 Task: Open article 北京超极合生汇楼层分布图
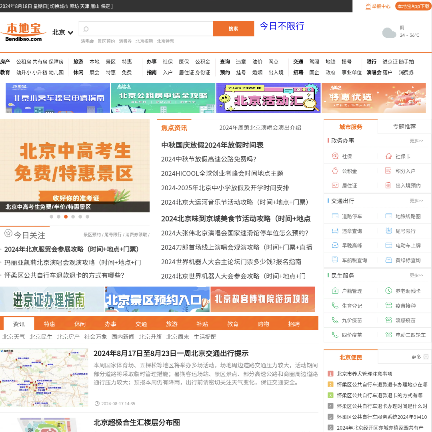[137, 423]
